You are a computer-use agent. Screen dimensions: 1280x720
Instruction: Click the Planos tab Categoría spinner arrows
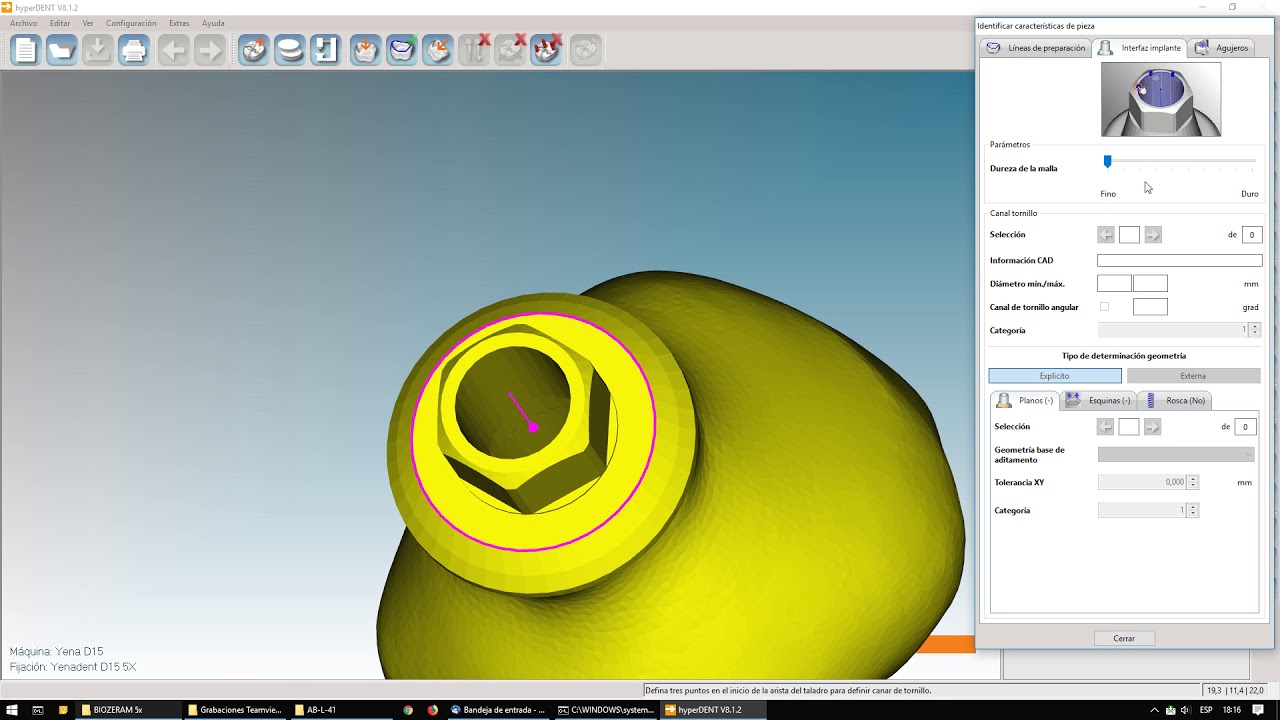[x=1192, y=510]
